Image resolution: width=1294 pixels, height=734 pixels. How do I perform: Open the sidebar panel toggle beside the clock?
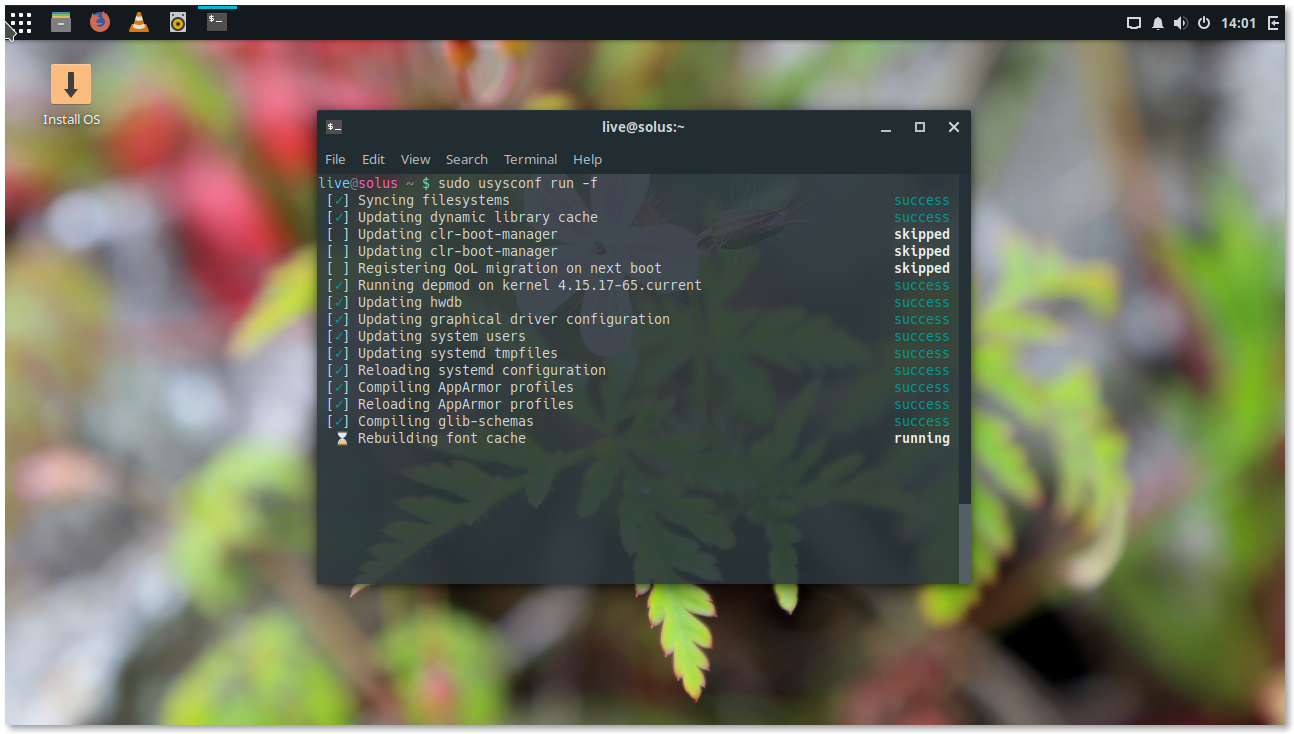[x=1274, y=23]
